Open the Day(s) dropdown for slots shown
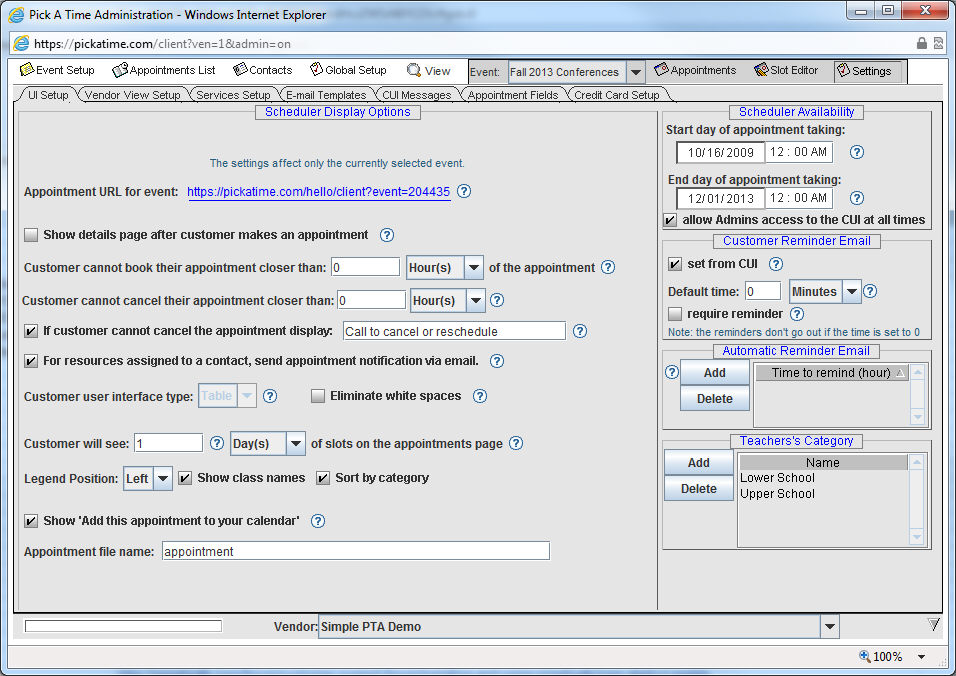 295,443
